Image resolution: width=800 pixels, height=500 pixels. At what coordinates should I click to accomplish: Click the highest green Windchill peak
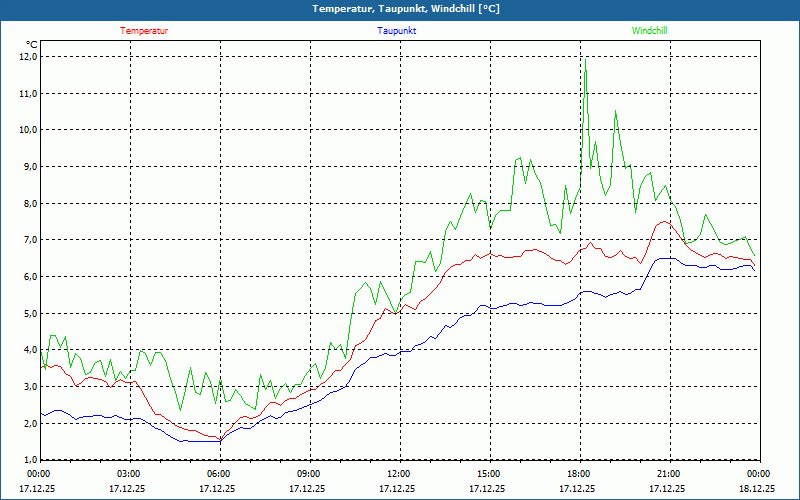(585, 60)
